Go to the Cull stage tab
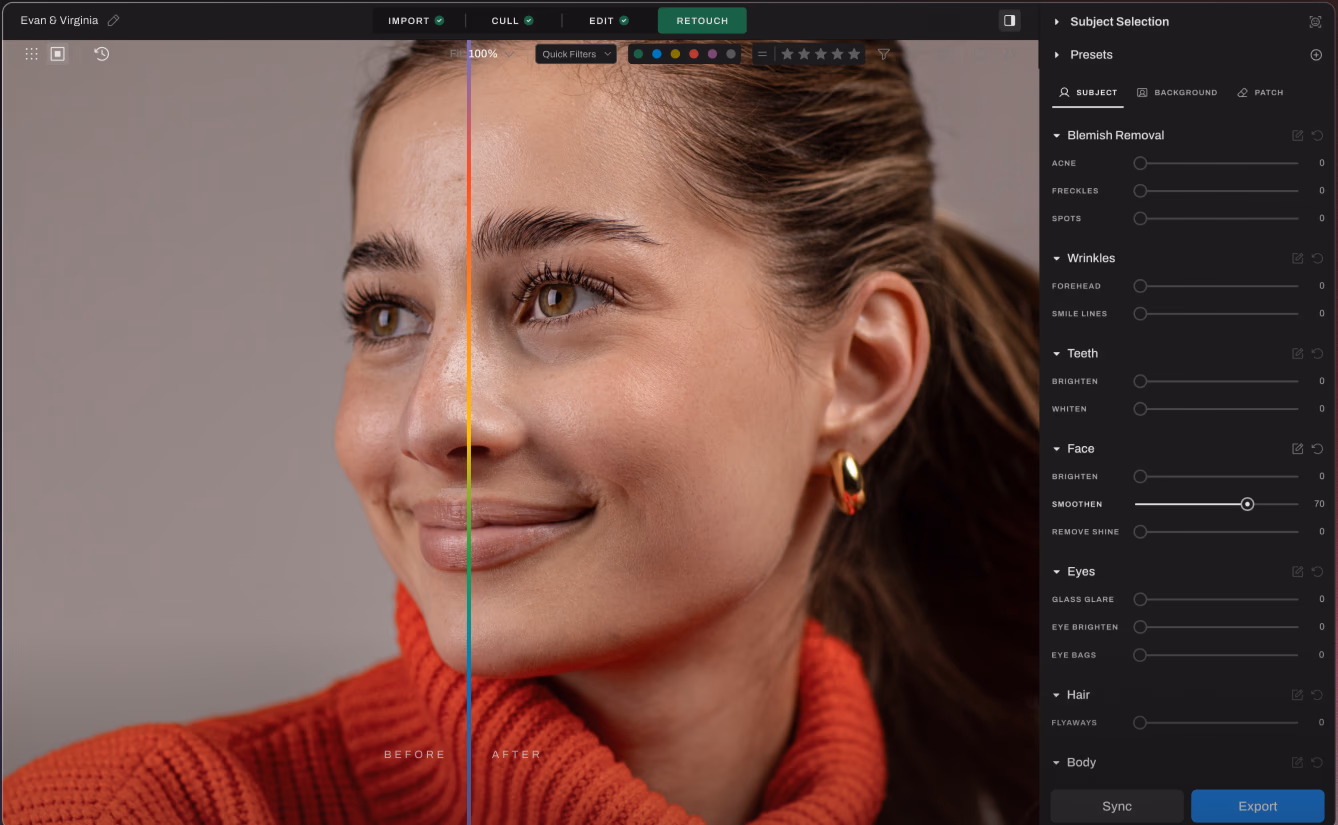Image resolution: width=1338 pixels, height=825 pixels. click(x=512, y=20)
